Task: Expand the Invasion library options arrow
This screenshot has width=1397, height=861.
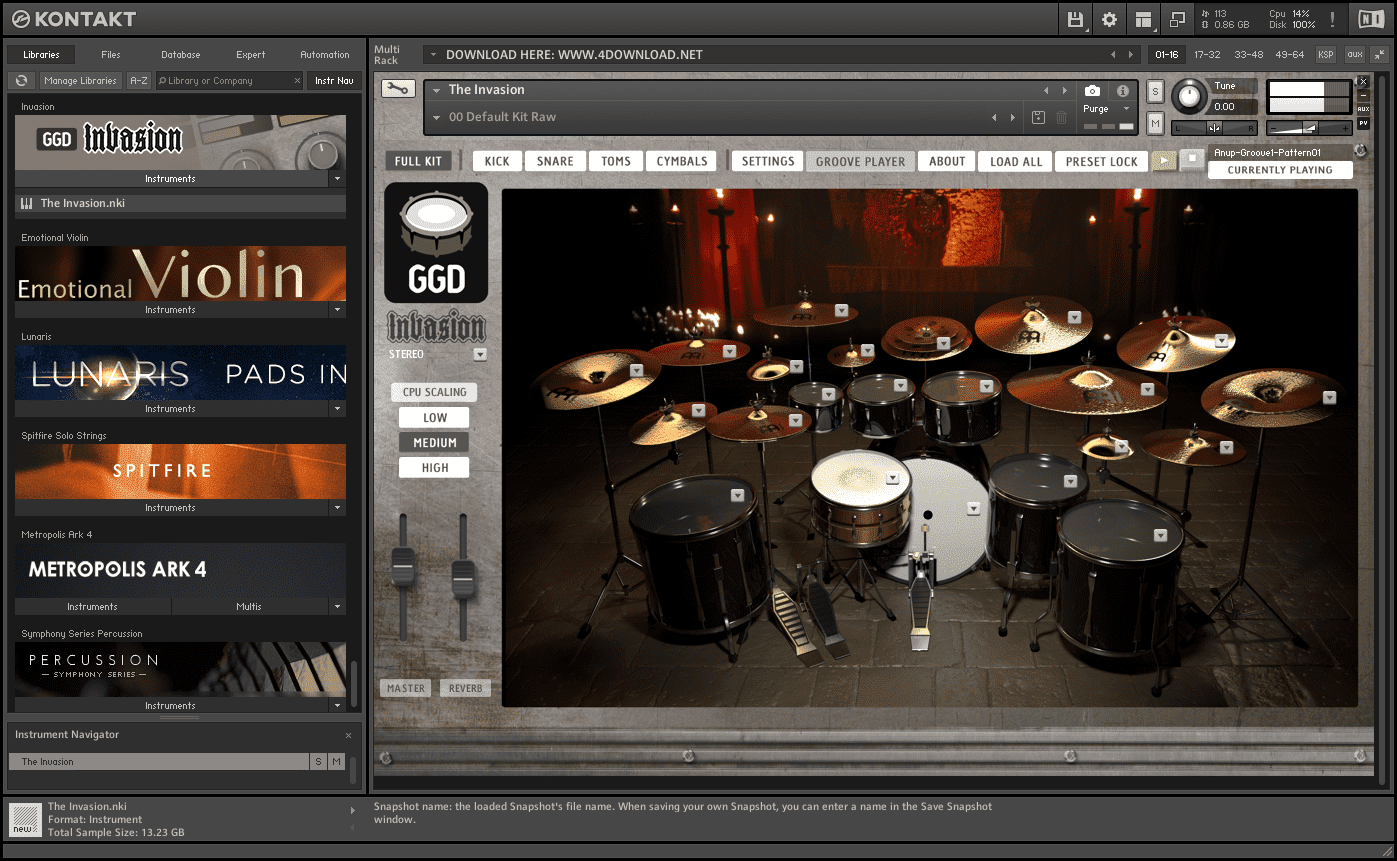Action: tap(338, 179)
